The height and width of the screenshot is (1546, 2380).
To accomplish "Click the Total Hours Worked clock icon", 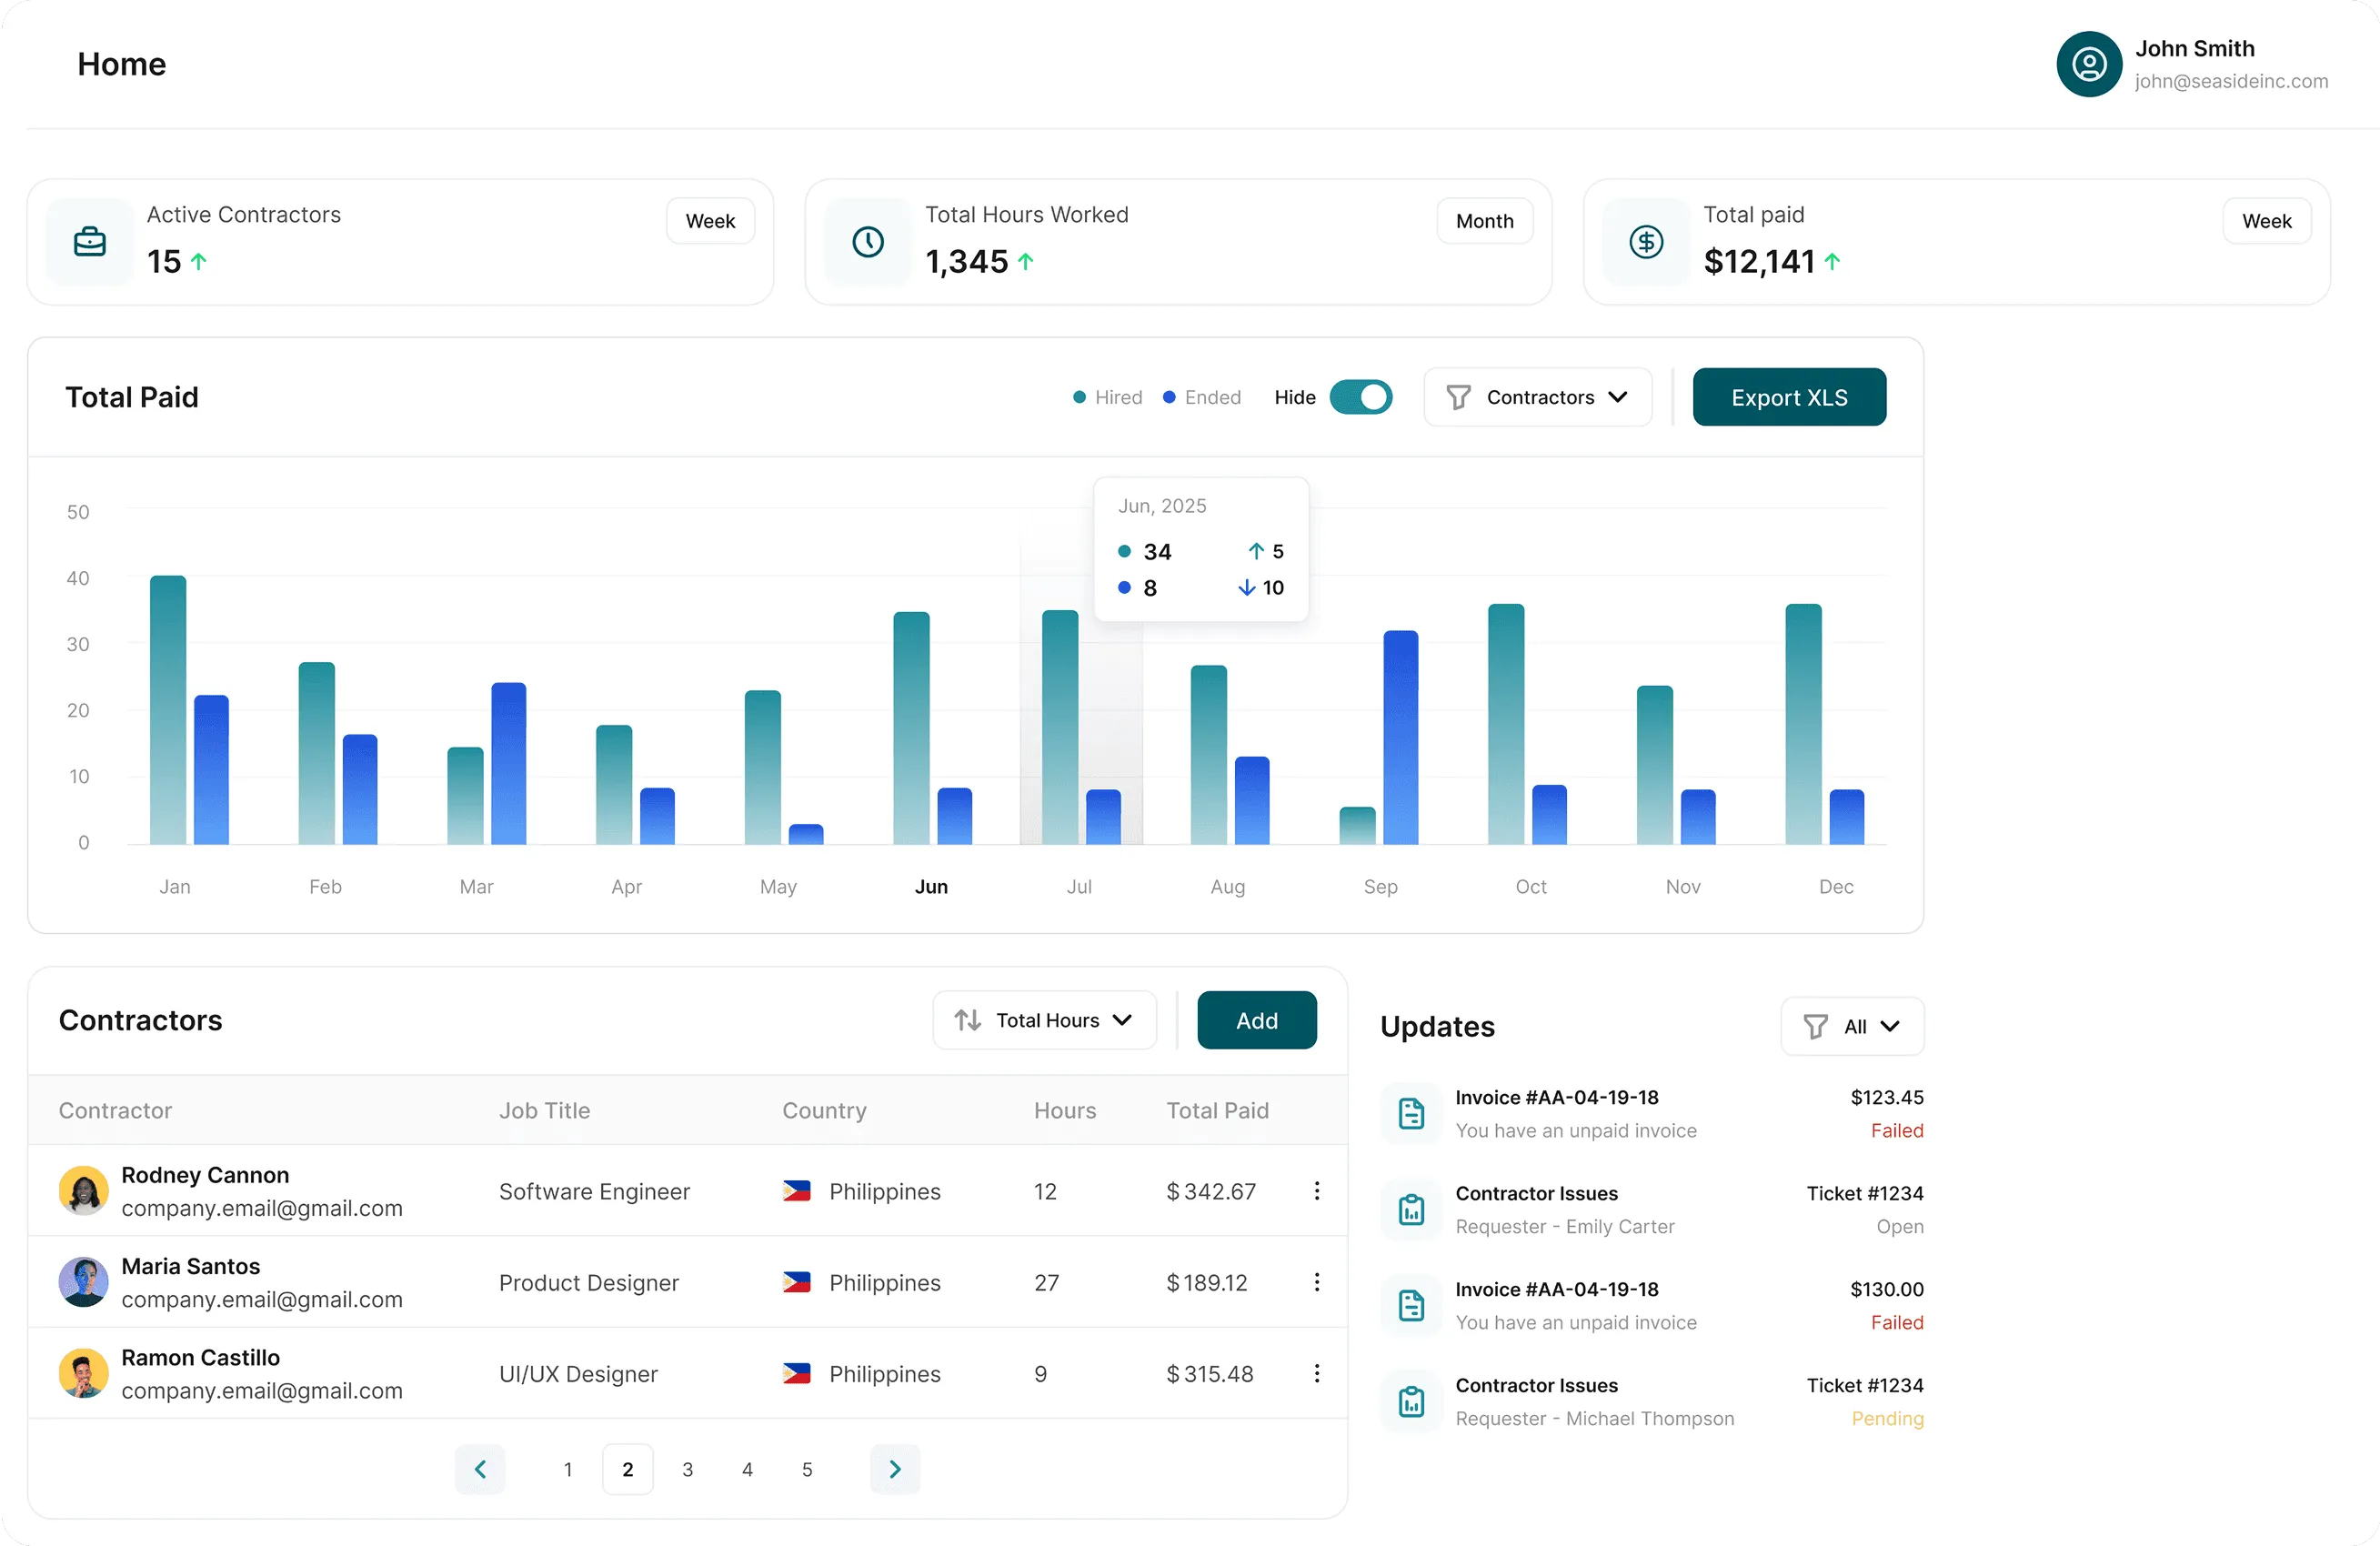I will point(868,242).
